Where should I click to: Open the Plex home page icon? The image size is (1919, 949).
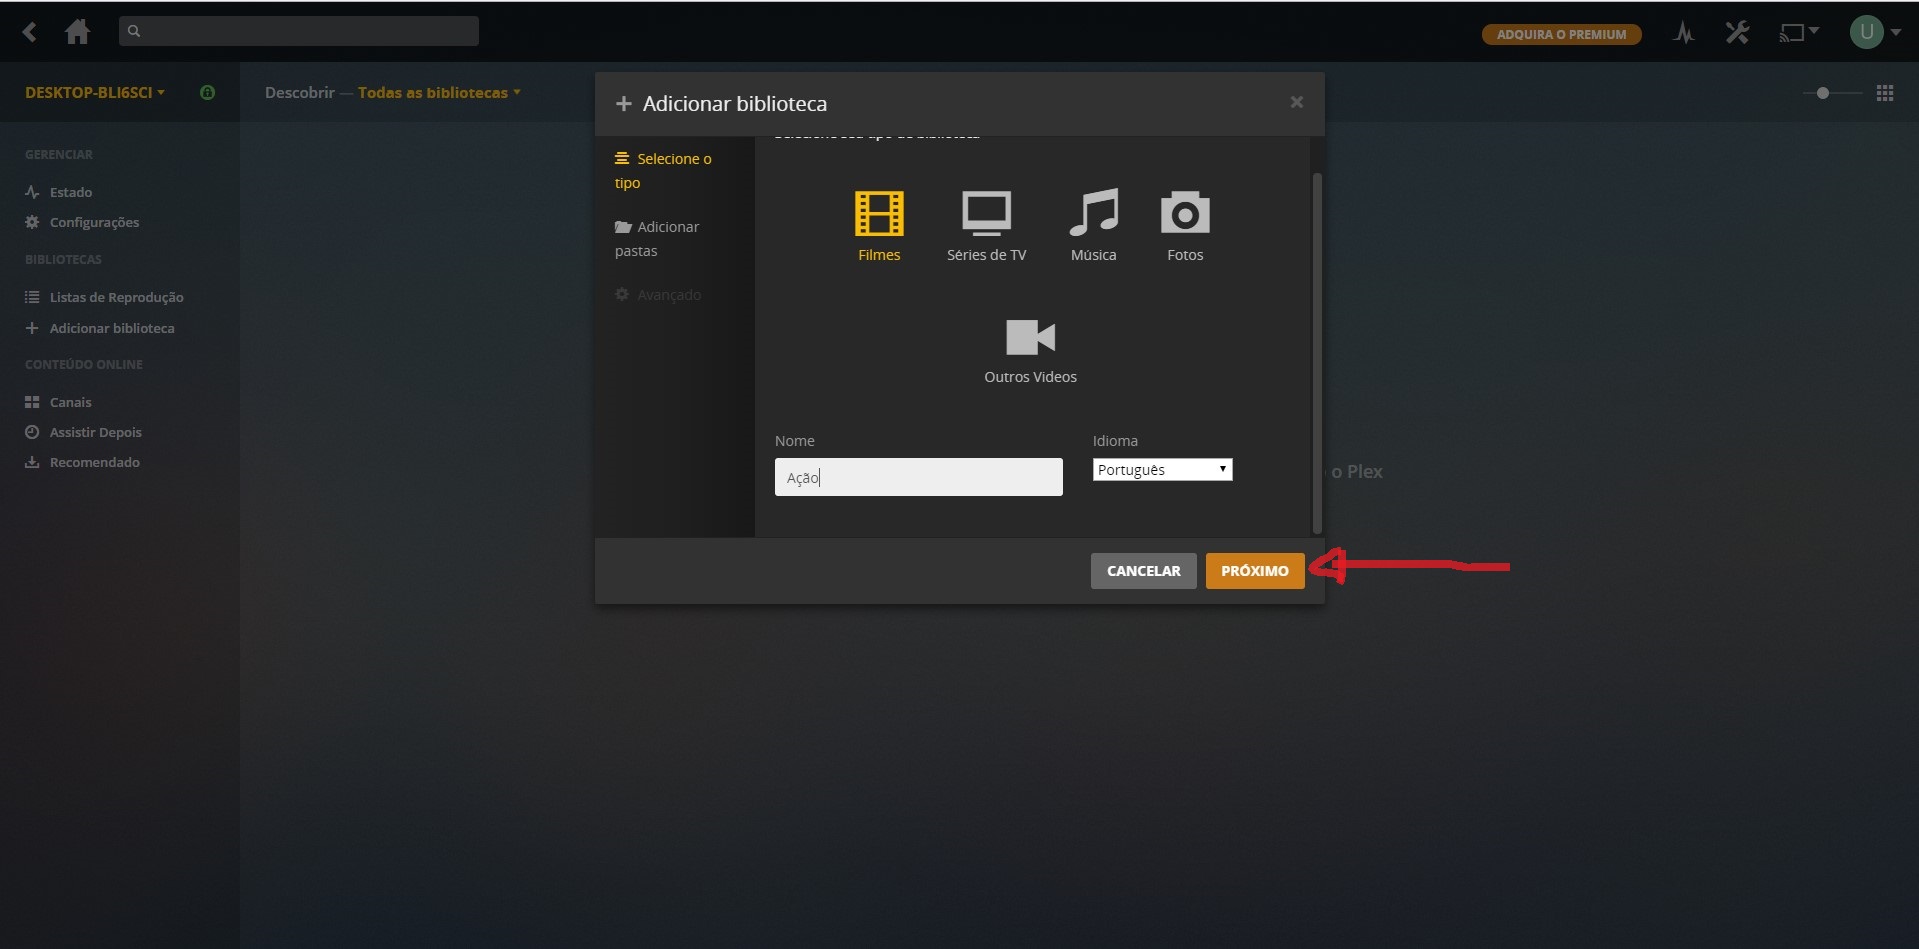77,32
